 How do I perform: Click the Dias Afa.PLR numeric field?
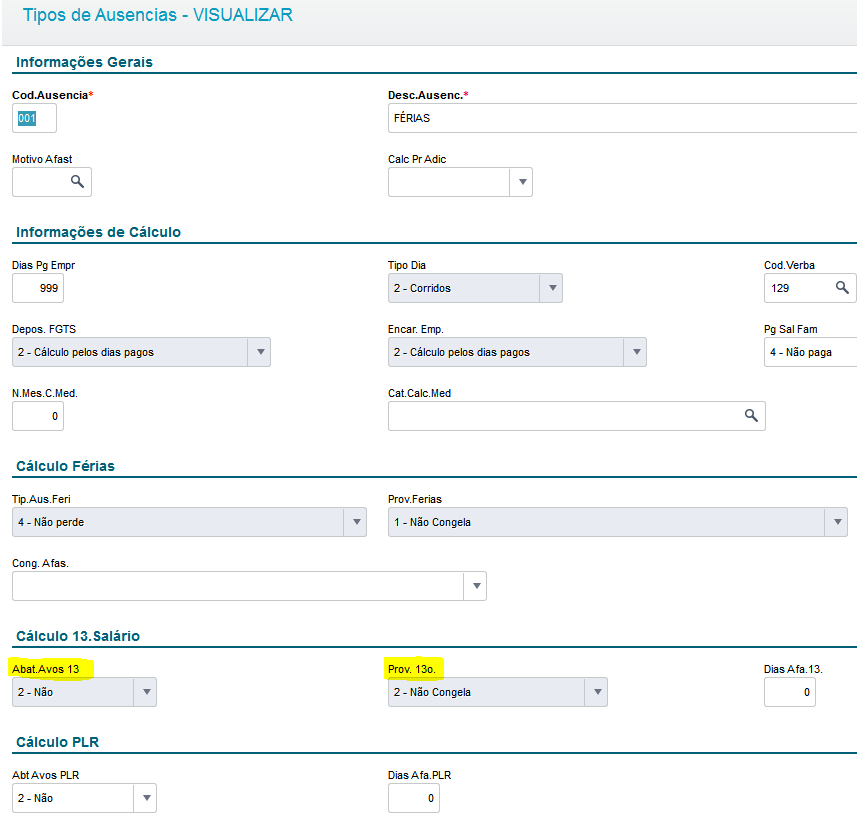click(414, 798)
